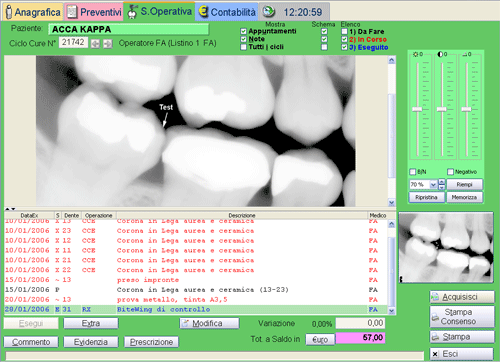Click Esci to exit
500x362 pixels.
pos(462,354)
